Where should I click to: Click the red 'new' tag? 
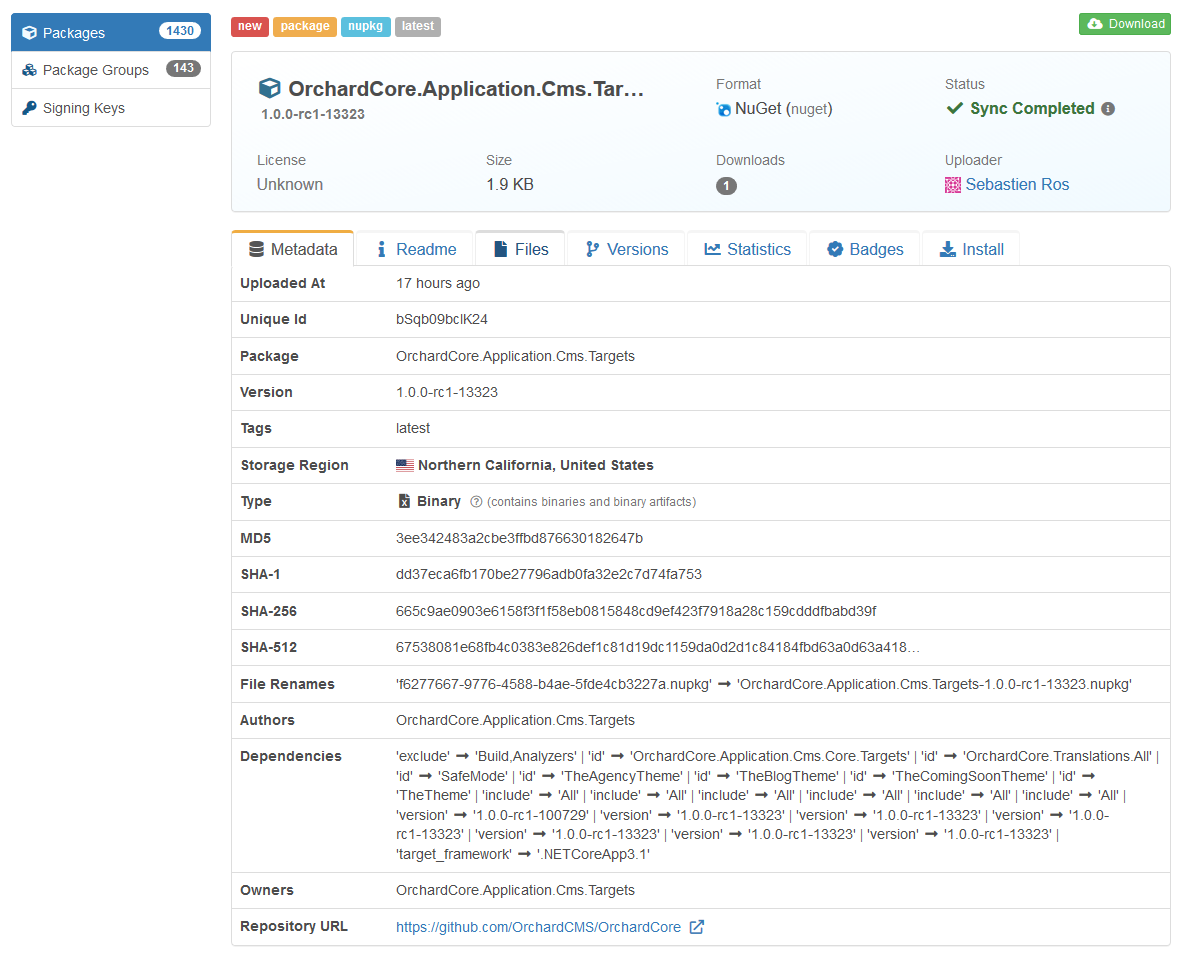250,26
